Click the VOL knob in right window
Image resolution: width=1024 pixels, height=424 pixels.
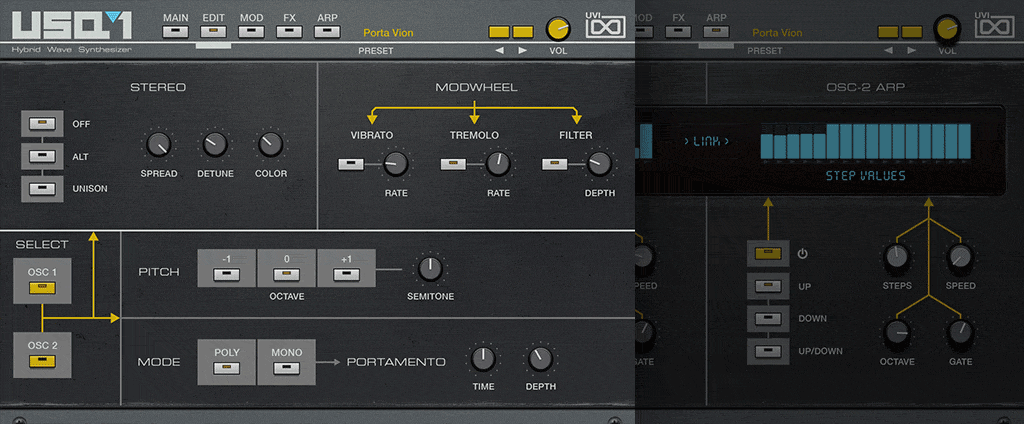coord(947,29)
